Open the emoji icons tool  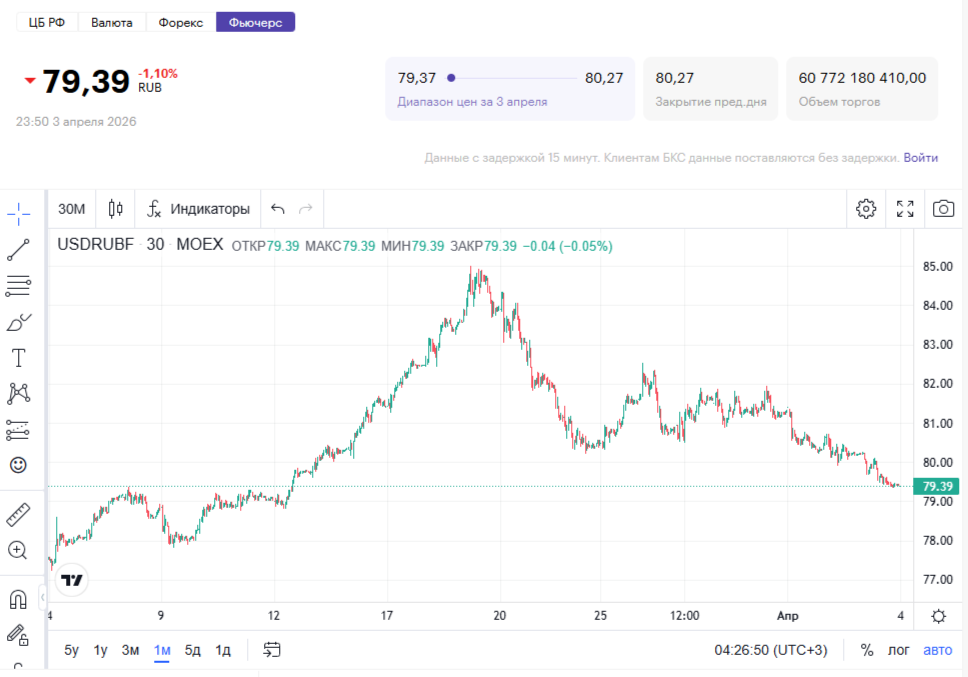point(18,465)
